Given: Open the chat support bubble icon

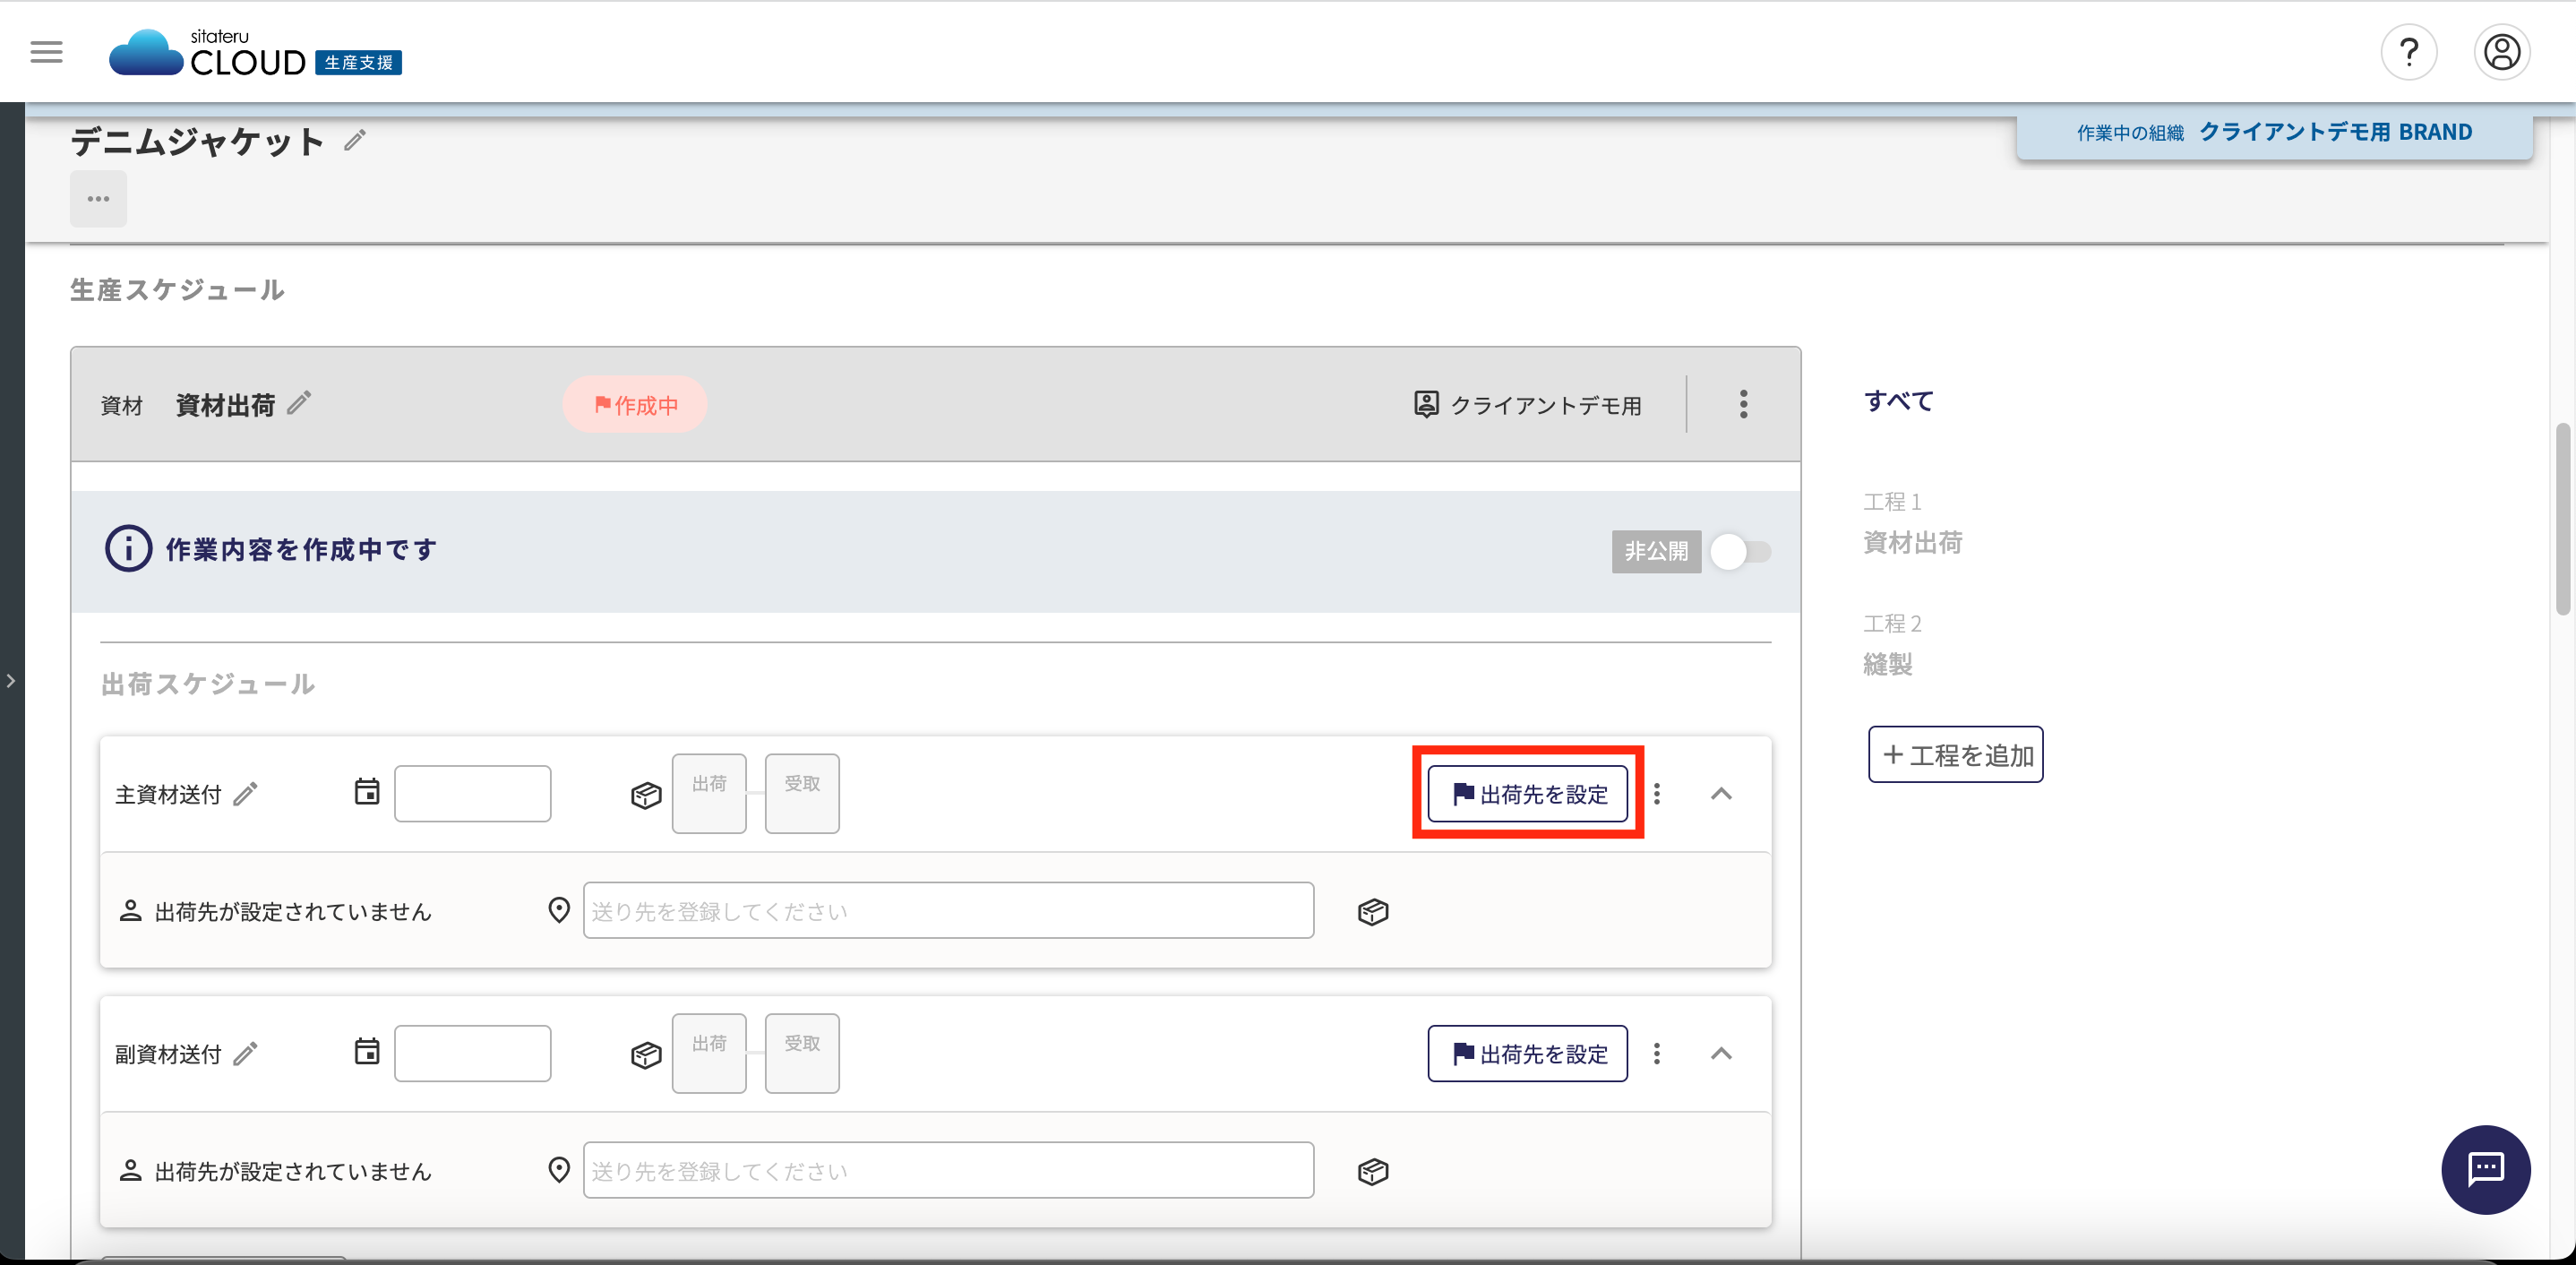Looking at the screenshot, I should pyautogui.click(x=2486, y=1170).
